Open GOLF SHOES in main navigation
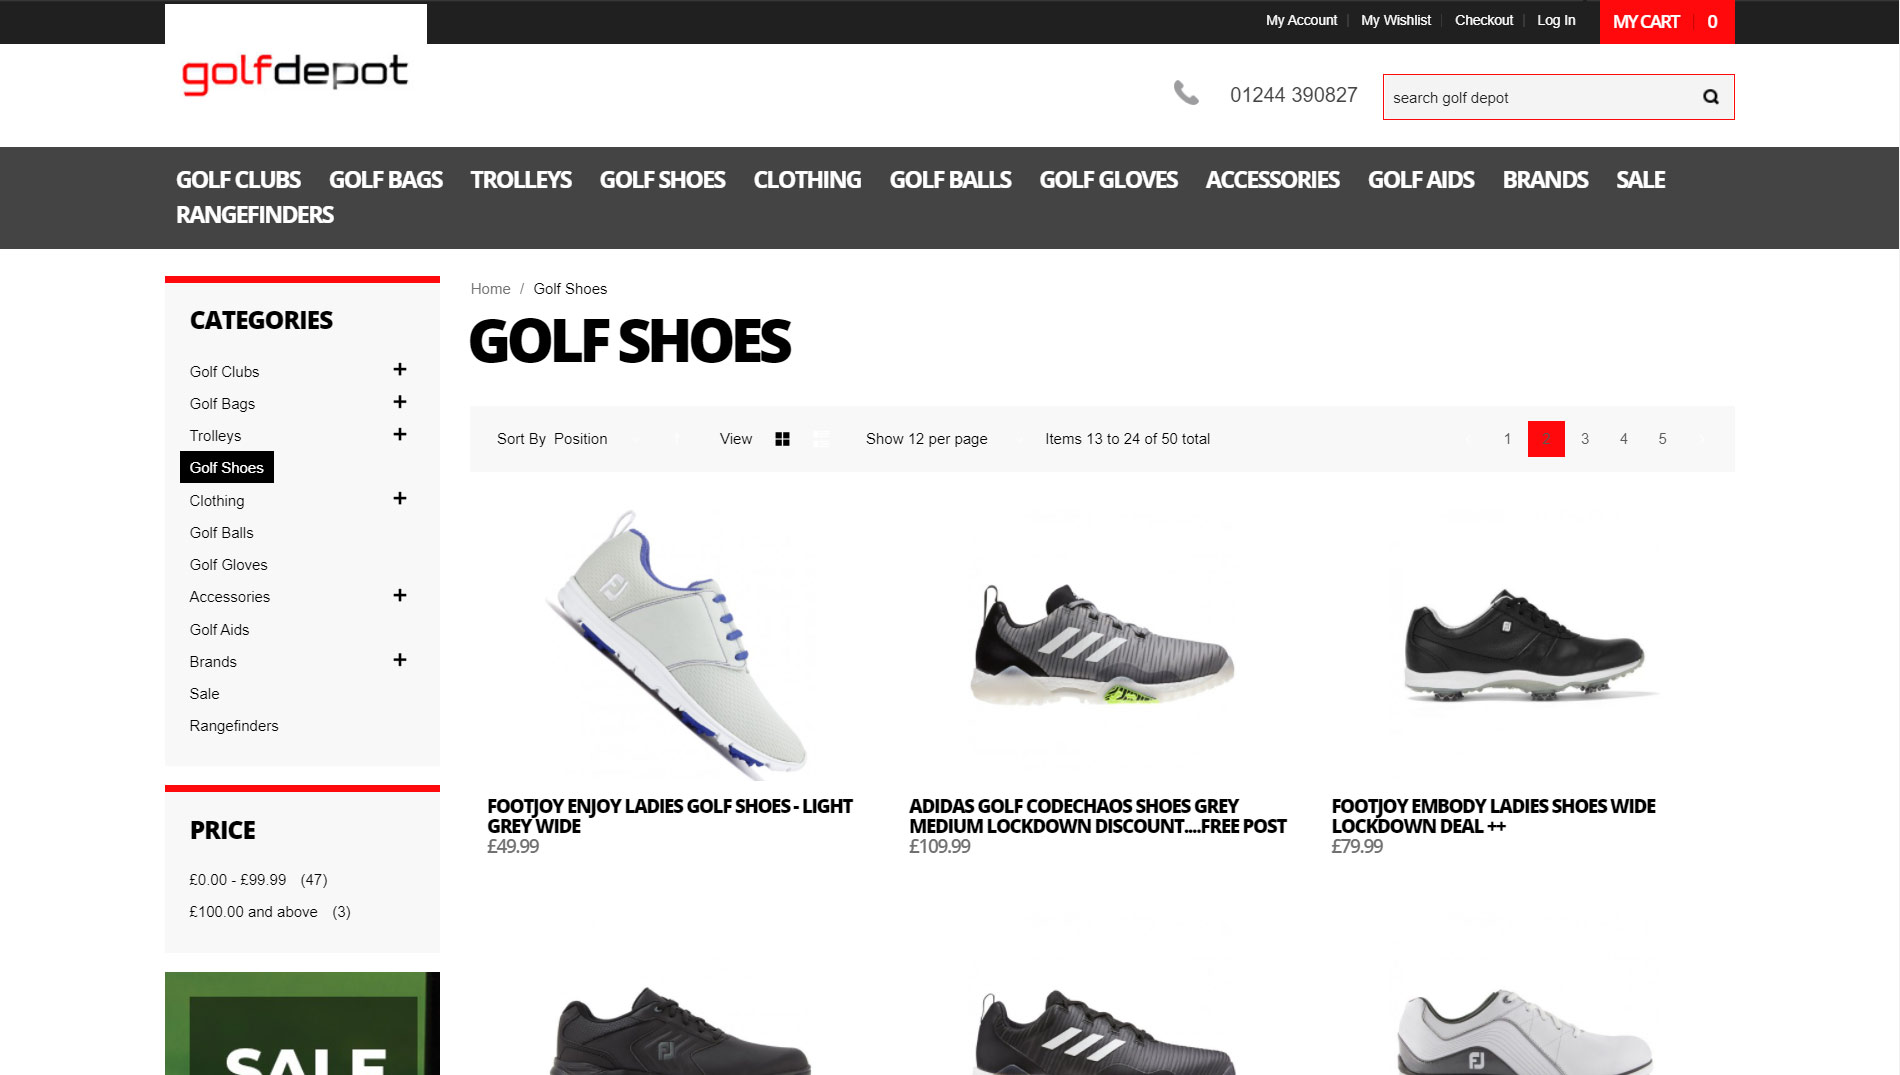 [662, 180]
